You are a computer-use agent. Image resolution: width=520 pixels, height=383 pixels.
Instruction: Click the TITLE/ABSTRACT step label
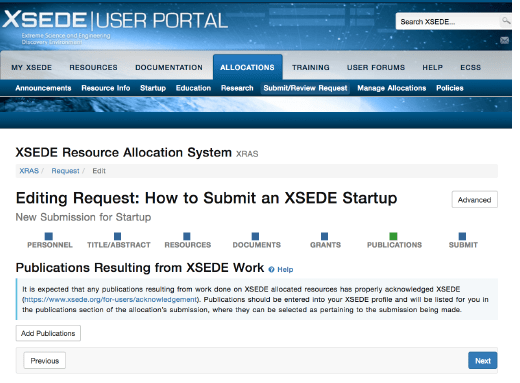(119, 245)
